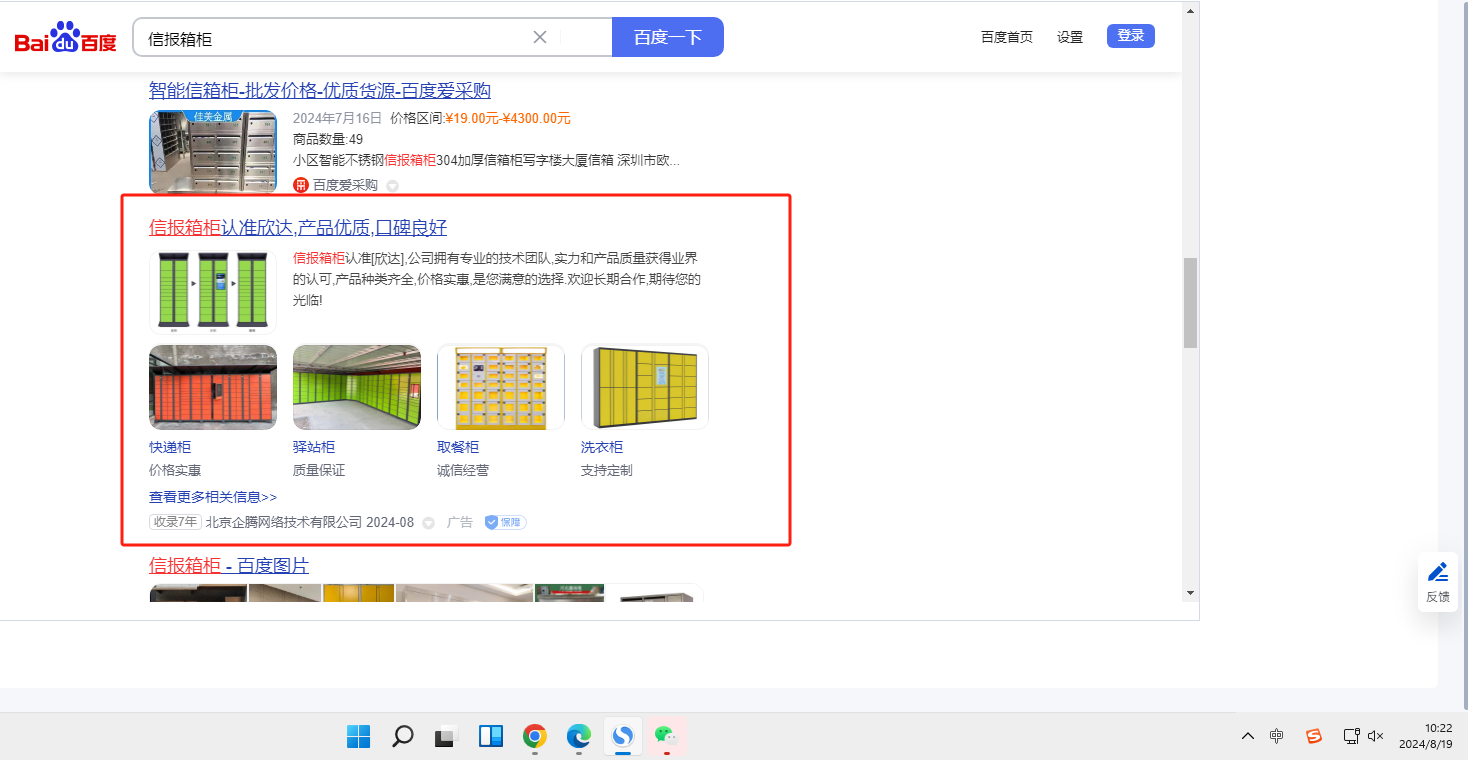Click the Baidu logo

(65, 38)
